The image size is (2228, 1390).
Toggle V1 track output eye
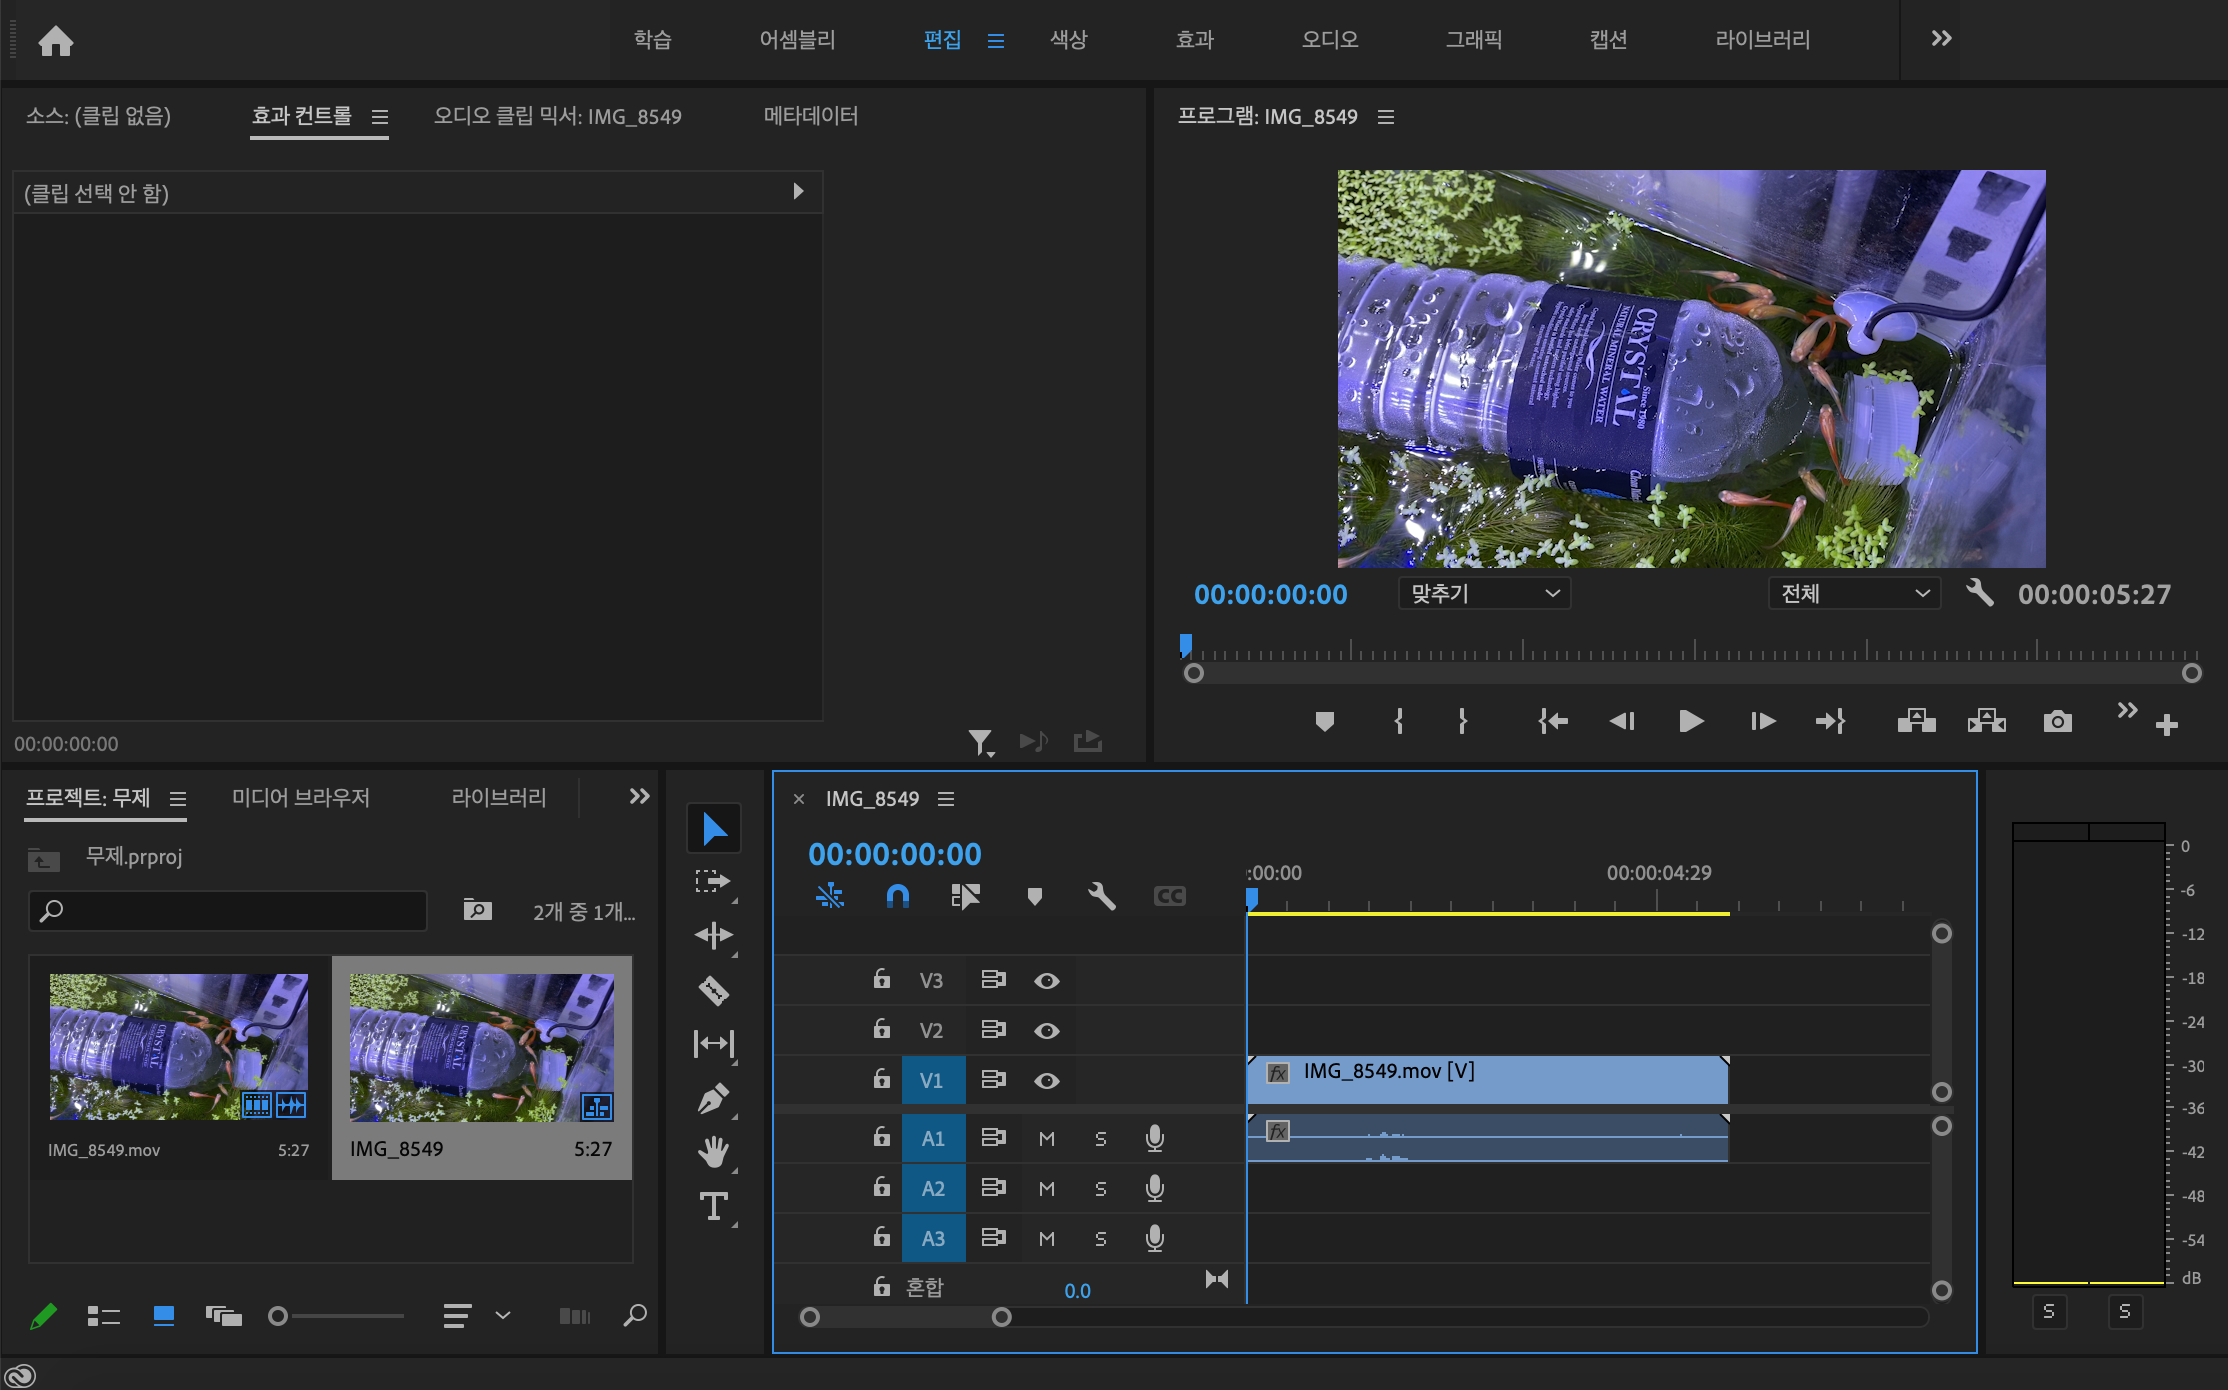[1046, 1081]
